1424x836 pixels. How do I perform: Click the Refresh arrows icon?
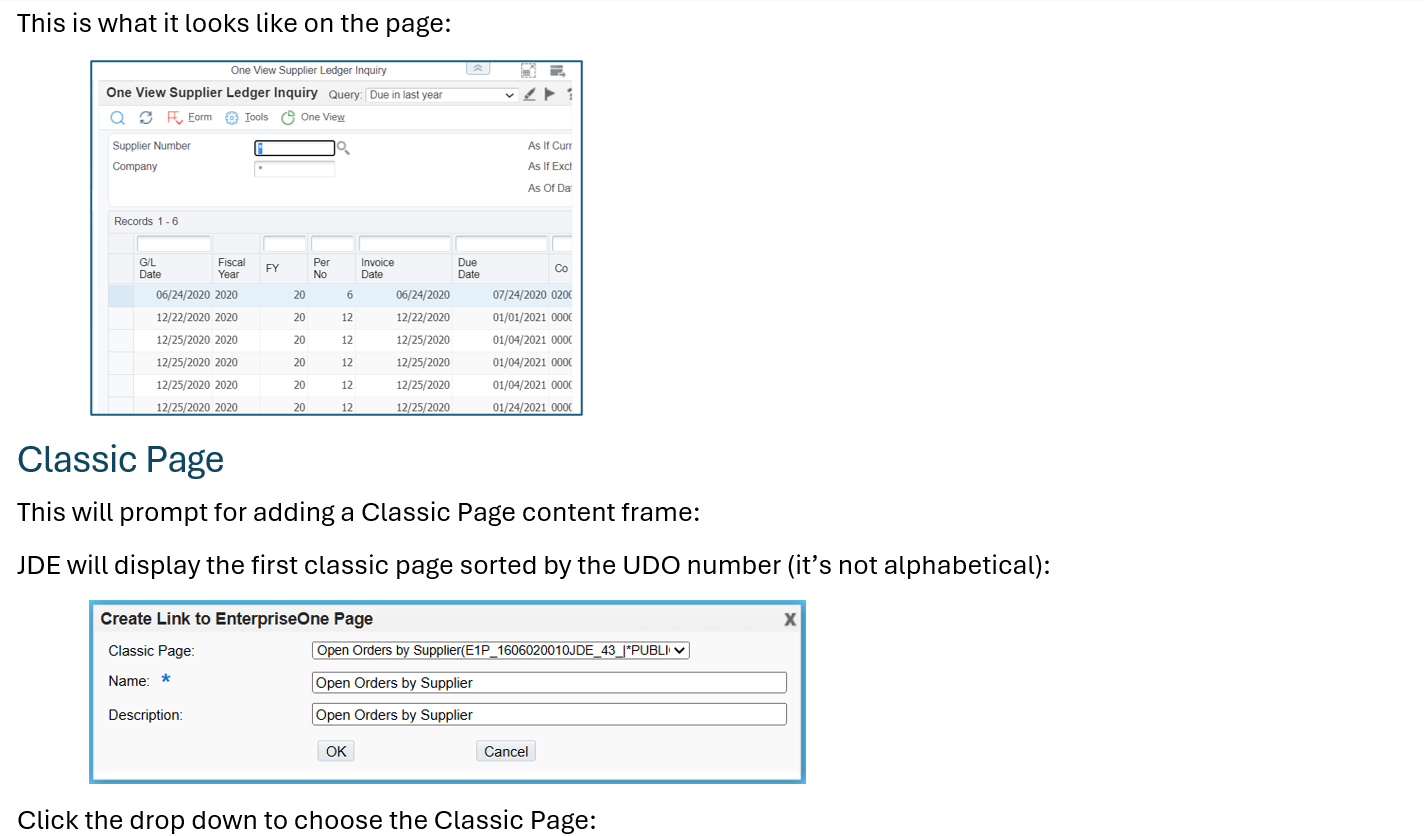pos(146,118)
